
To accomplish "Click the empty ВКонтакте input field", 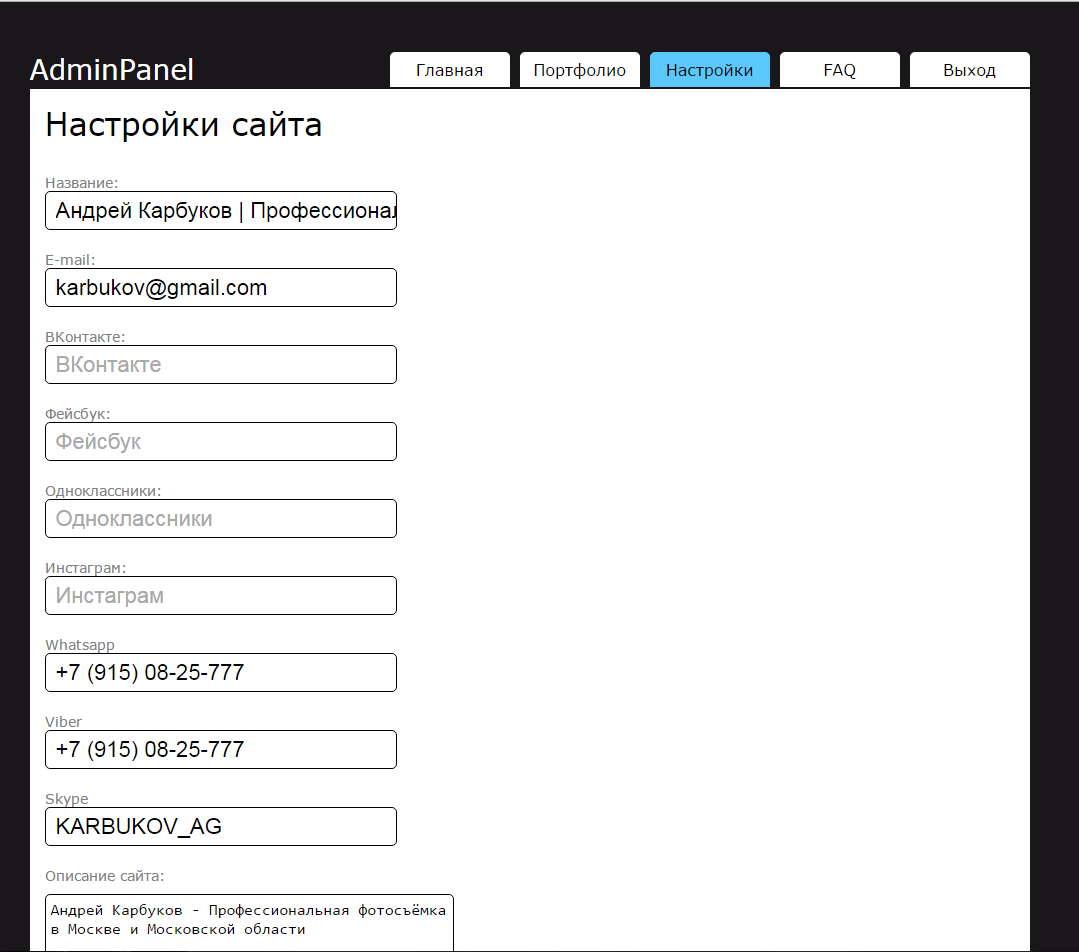I will 220,364.
